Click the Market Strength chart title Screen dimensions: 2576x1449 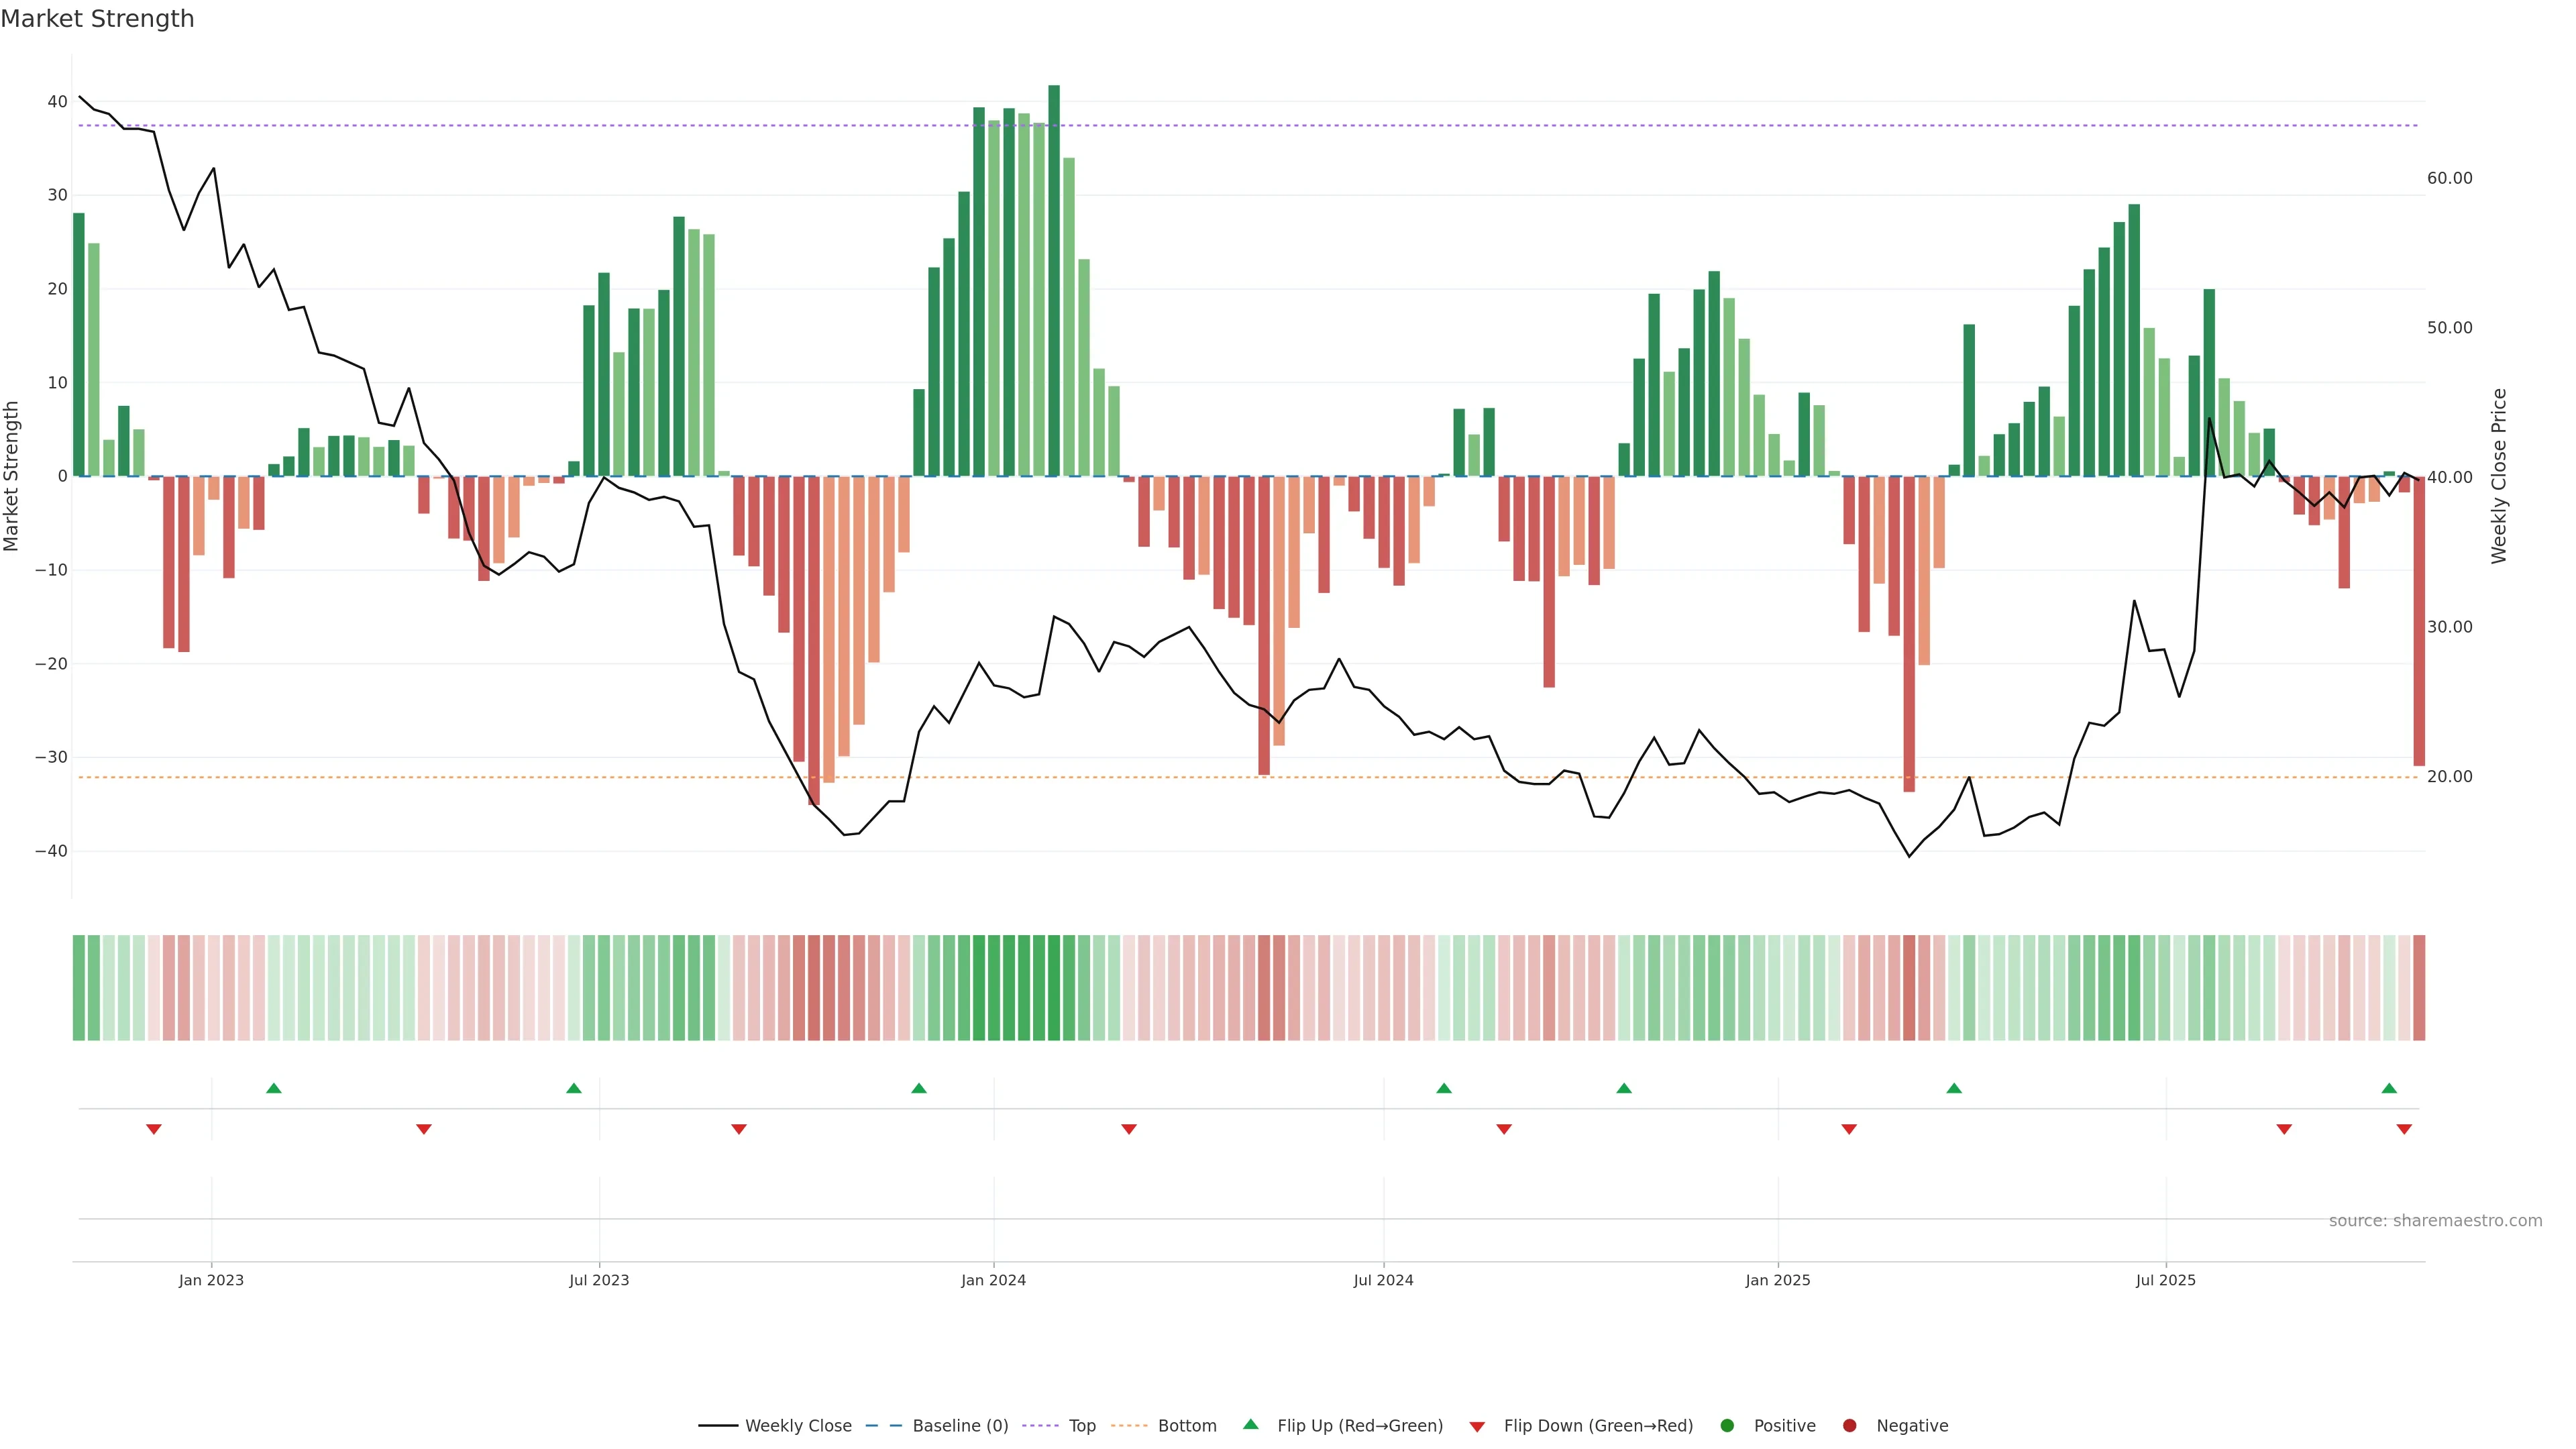[97, 19]
